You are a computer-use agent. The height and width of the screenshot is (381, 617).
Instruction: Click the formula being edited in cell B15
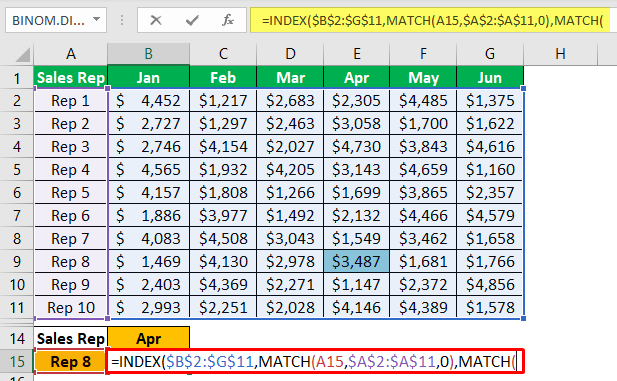pyautogui.click(x=315, y=361)
